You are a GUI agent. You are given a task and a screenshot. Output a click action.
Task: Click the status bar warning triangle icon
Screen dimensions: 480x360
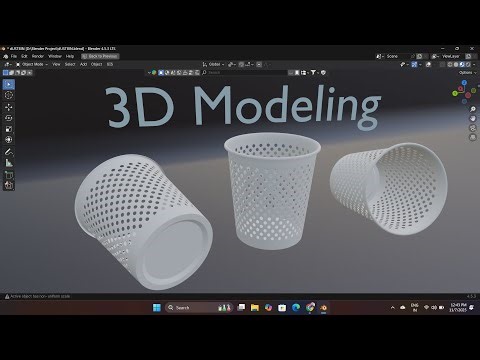tap(7, 296)
